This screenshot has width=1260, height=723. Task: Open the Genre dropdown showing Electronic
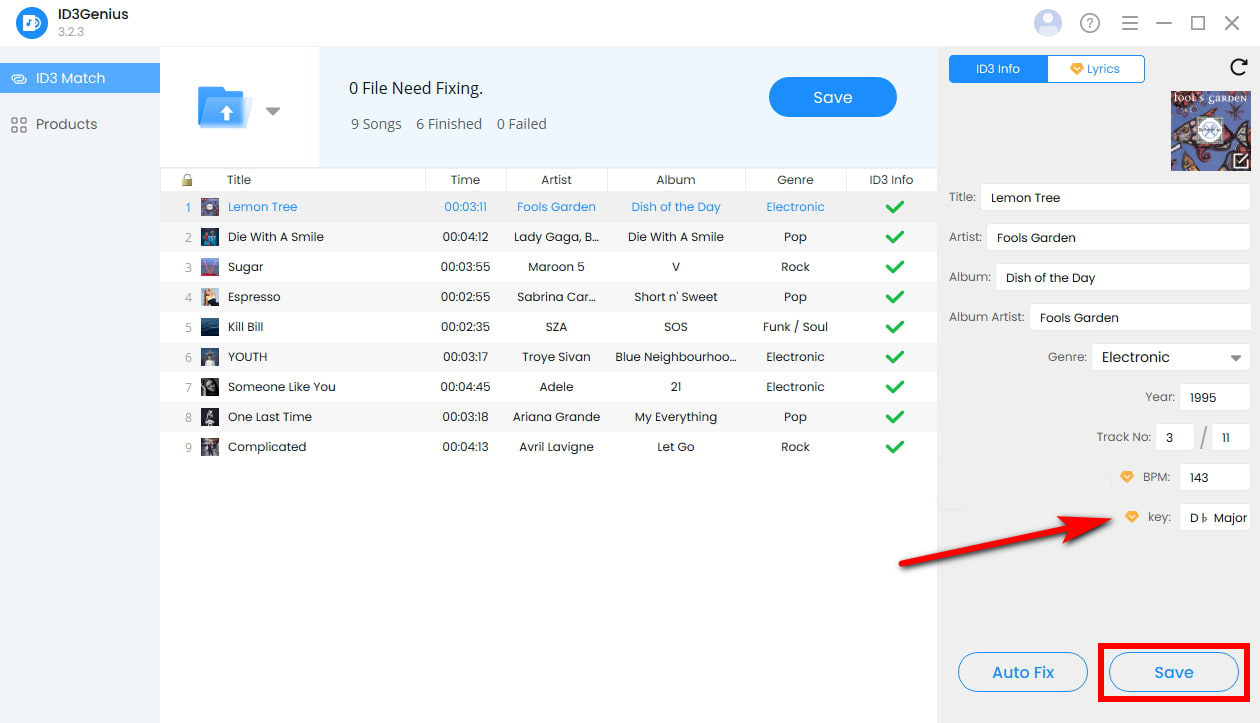click(1169, 357)
